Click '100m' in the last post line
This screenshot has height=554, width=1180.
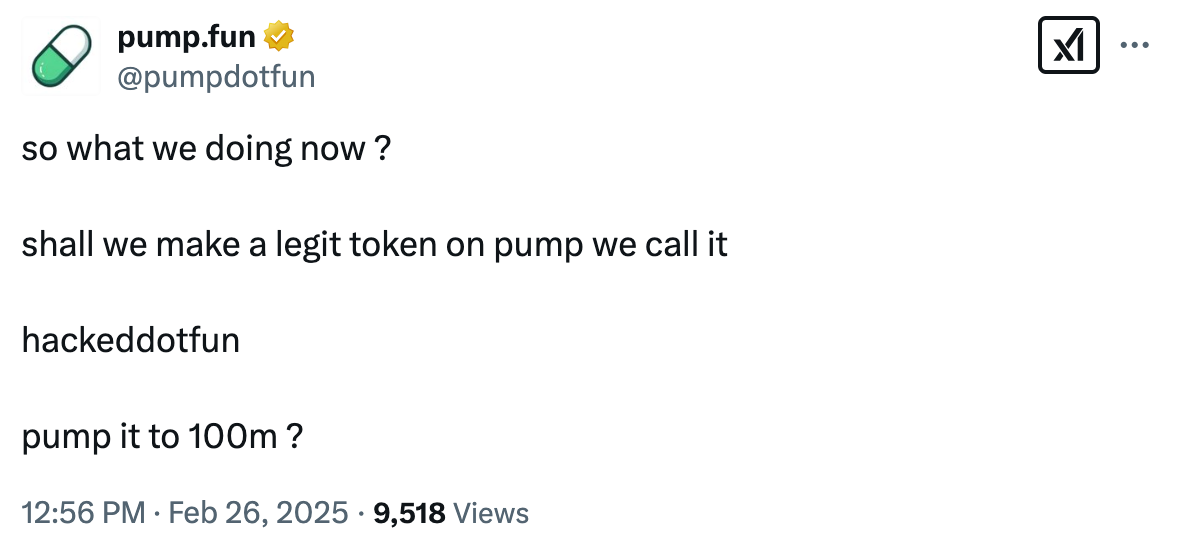pos(231,437)
